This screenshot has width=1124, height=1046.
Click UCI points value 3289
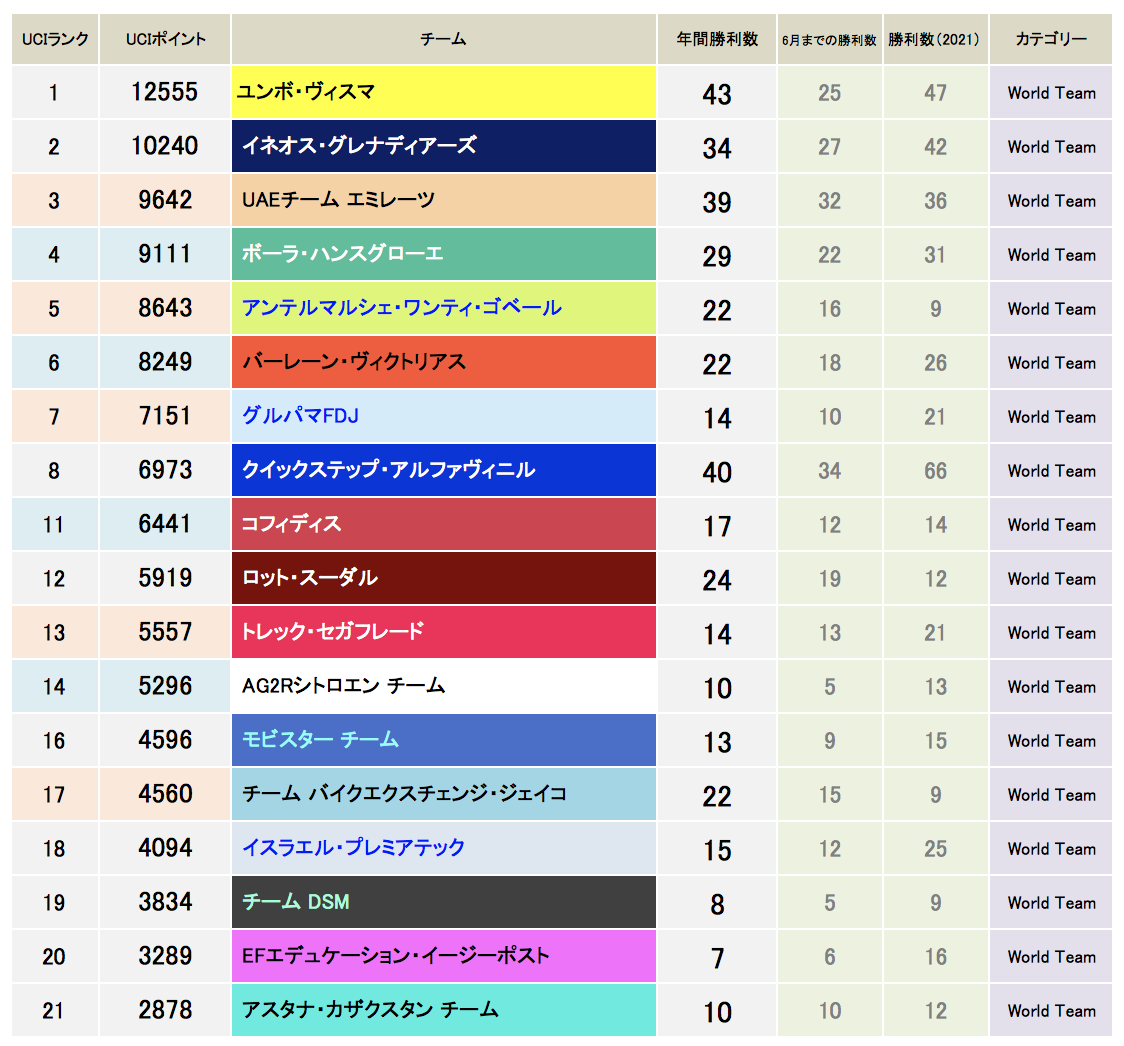(166, 956)
